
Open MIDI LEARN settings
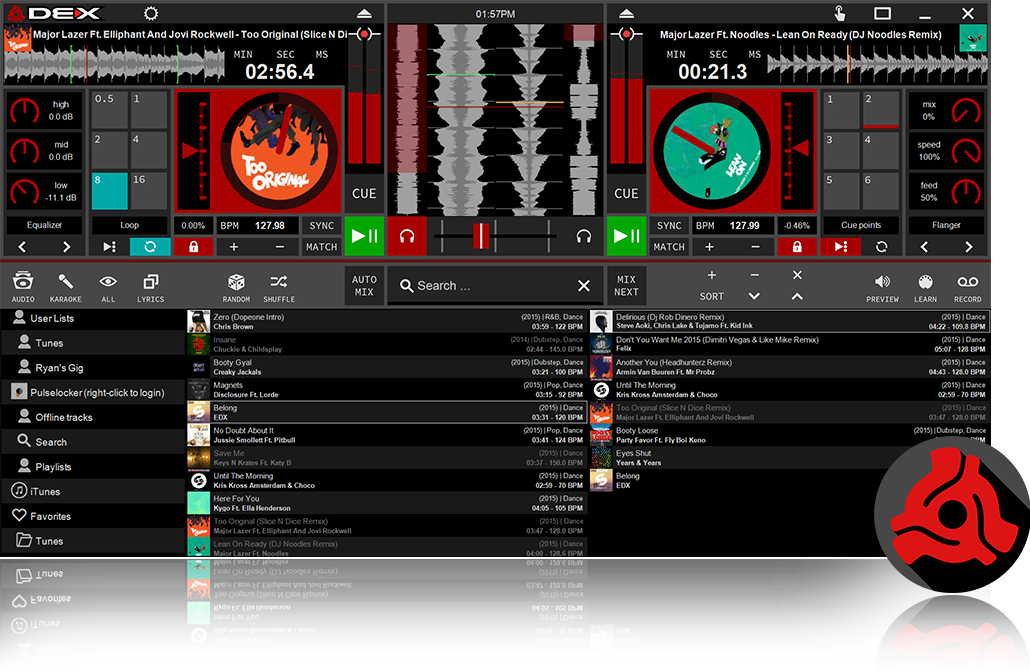[x=925, y=285]
